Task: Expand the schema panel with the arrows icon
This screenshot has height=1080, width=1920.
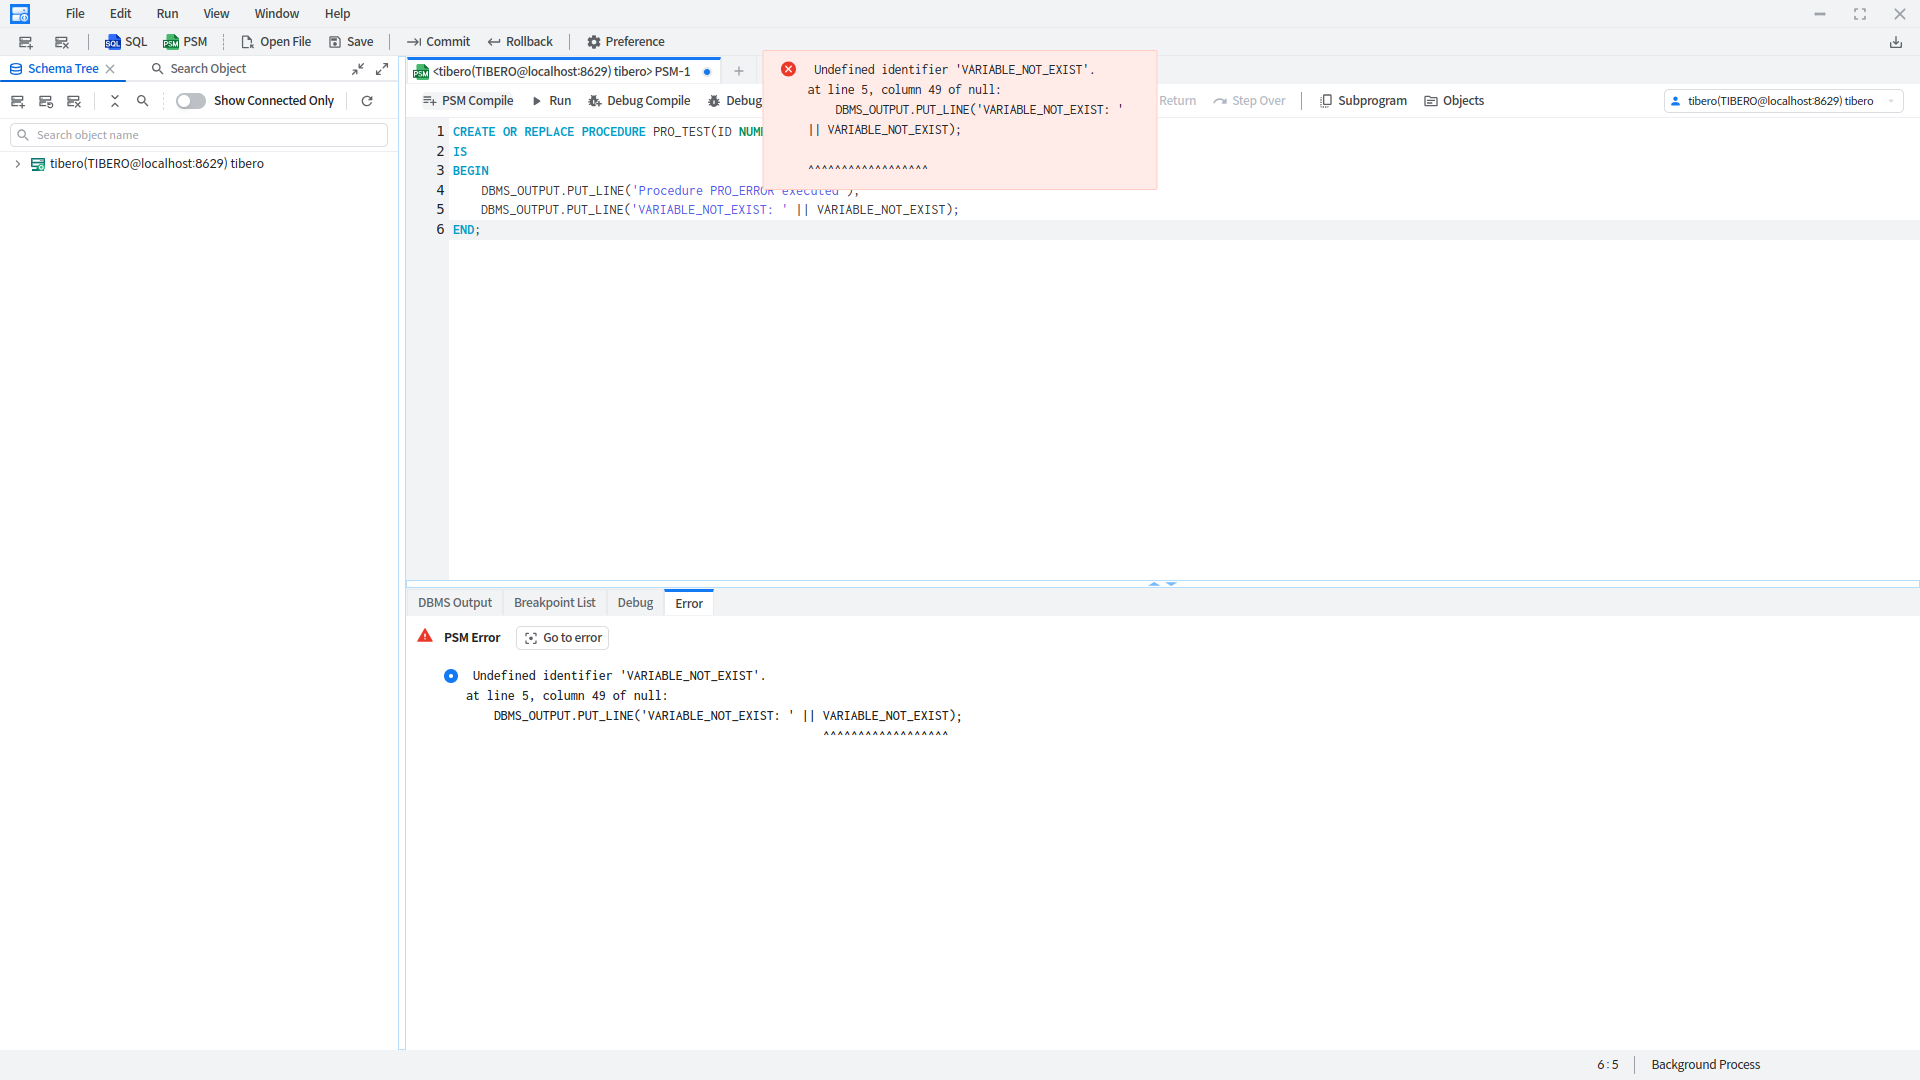Action: pos(382,69)
